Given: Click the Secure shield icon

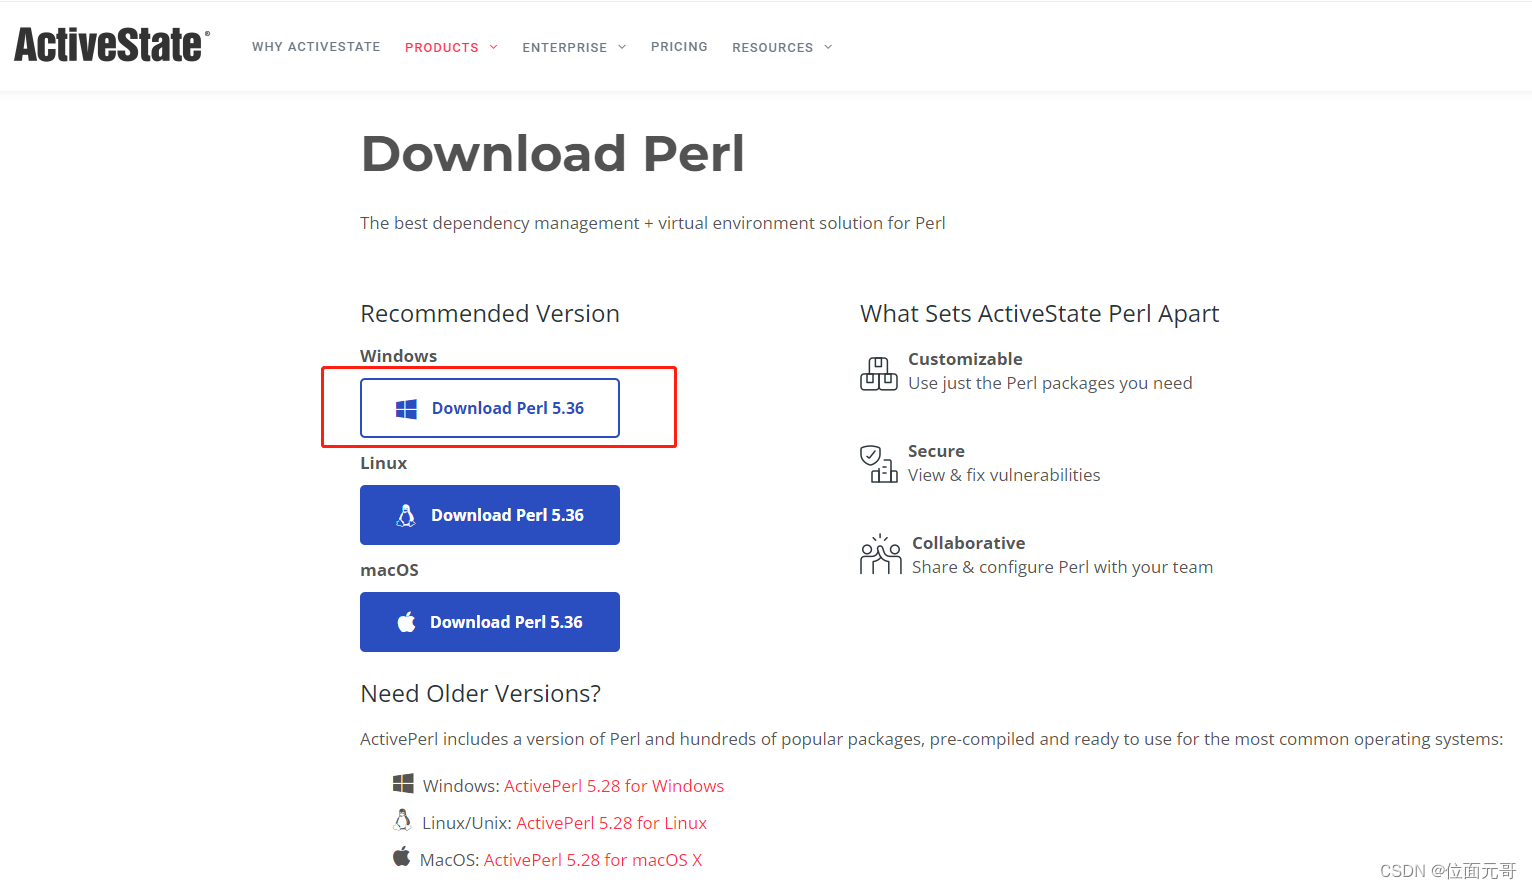Looking at the screenshot, I should click(x=878, y=463).
